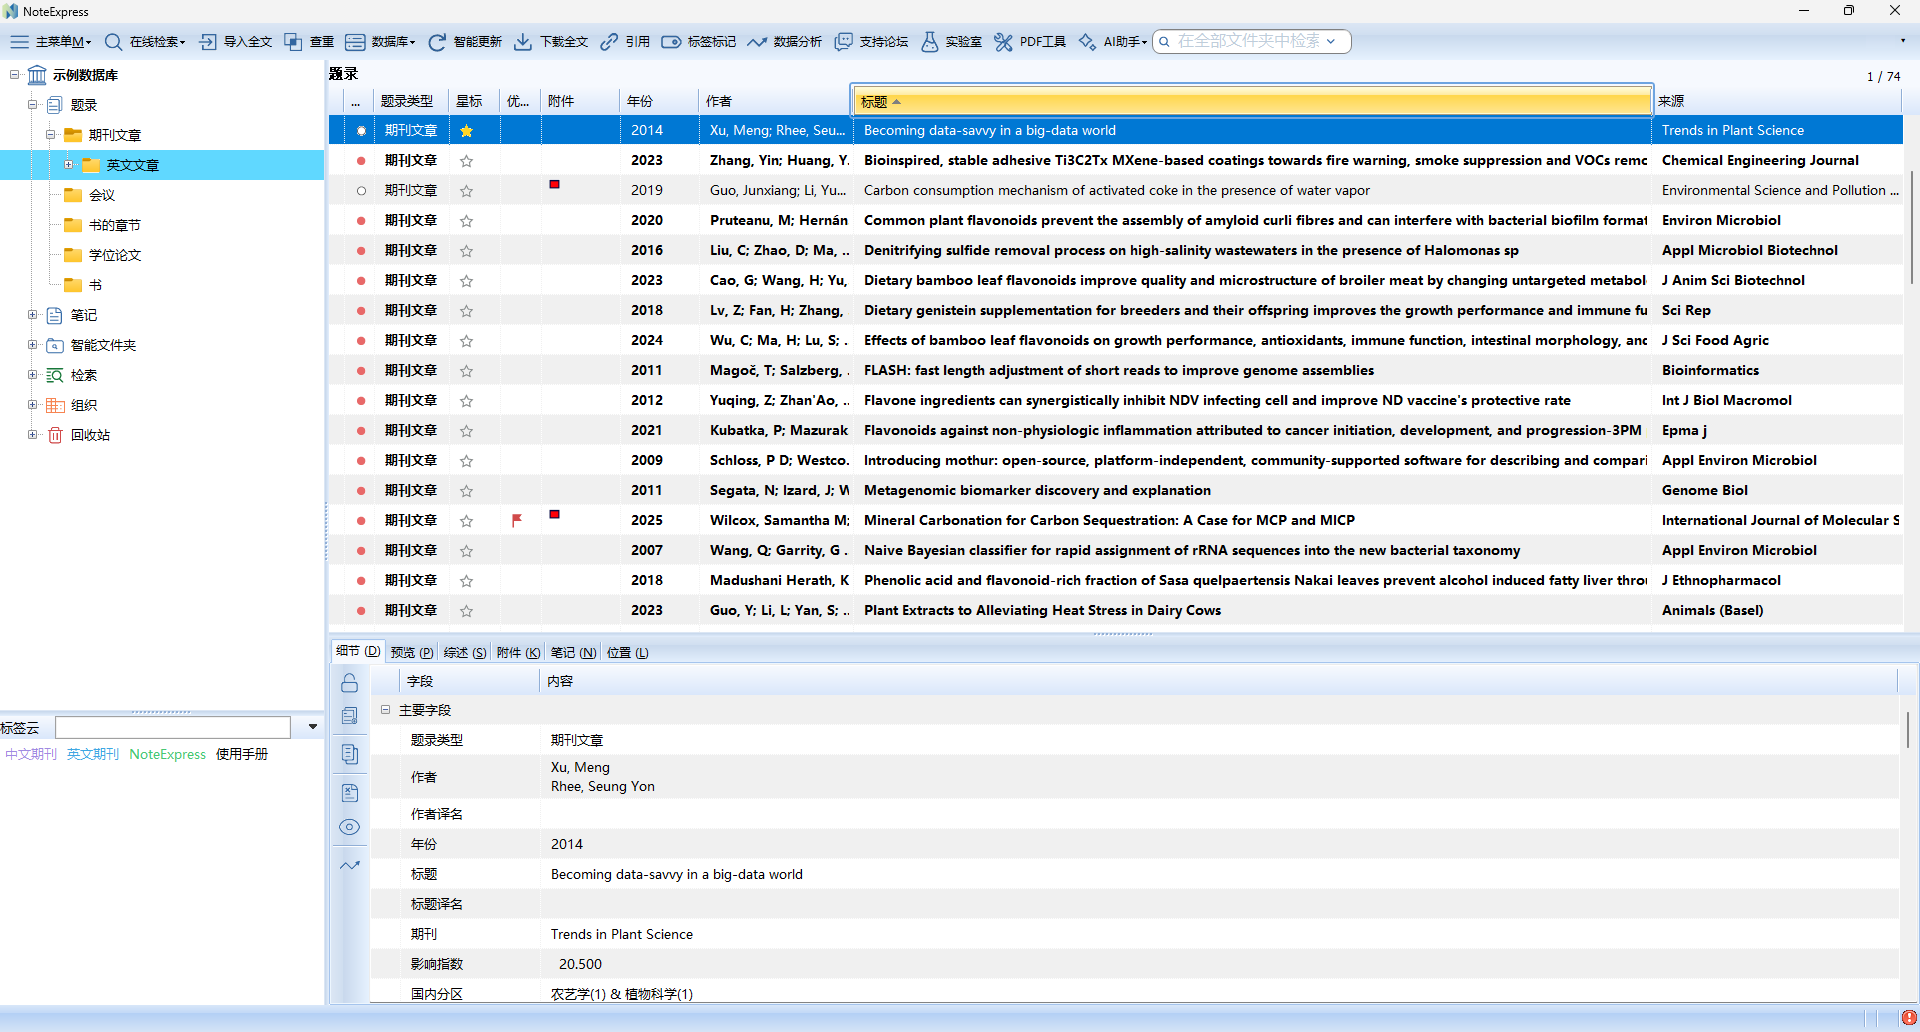Viewport: 1920px width, 1032px height.
Task: Open the PDF工具 icon
Action: [1003, 42]
